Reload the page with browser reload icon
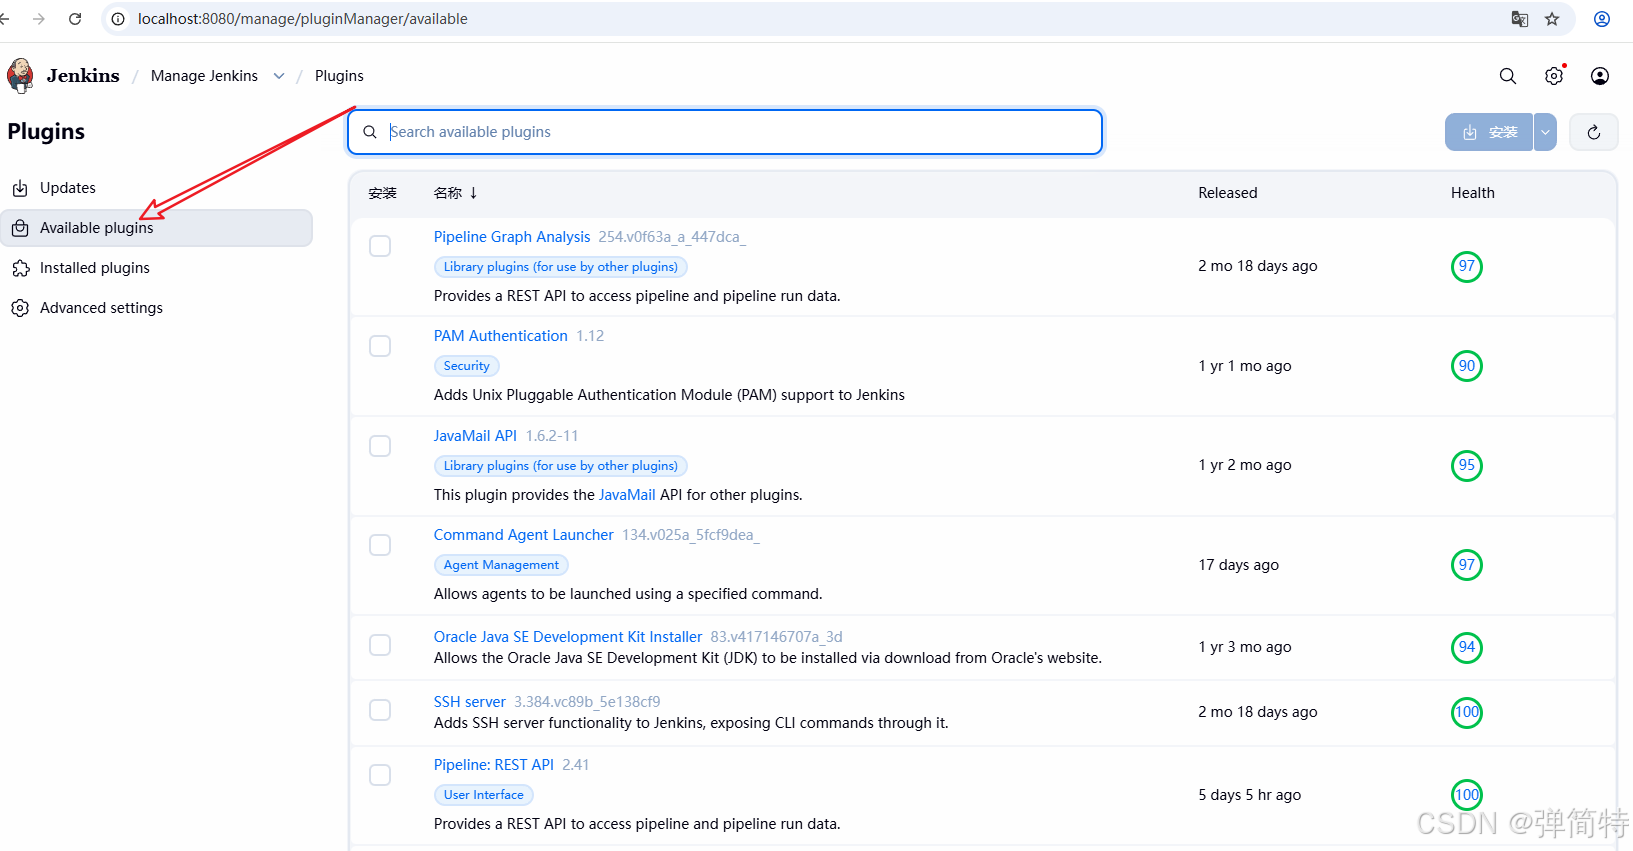This screenshot has width=1633, height=851. [75, 19]
